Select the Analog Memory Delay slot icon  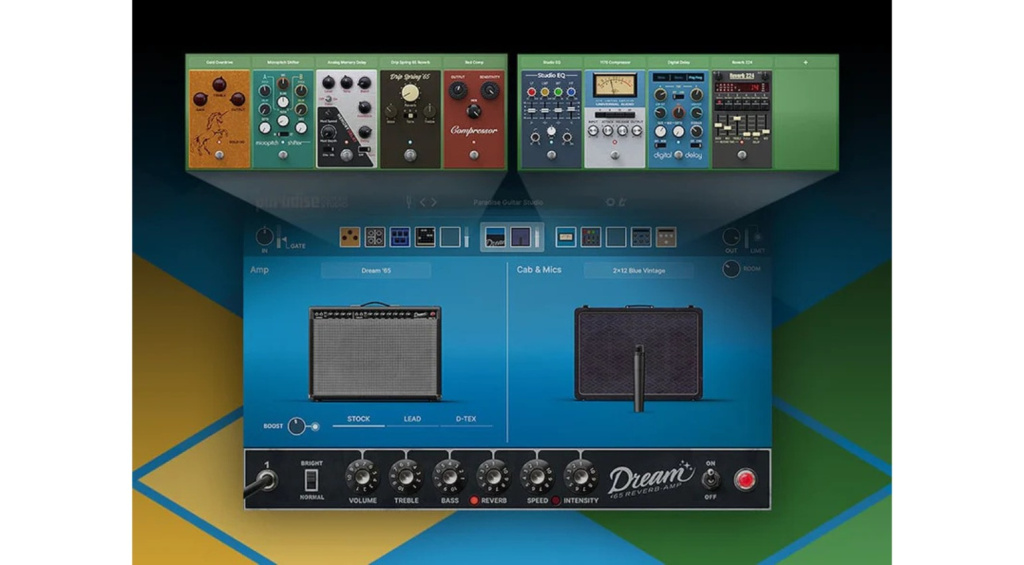pyautogui.click(x=400, y=237)
